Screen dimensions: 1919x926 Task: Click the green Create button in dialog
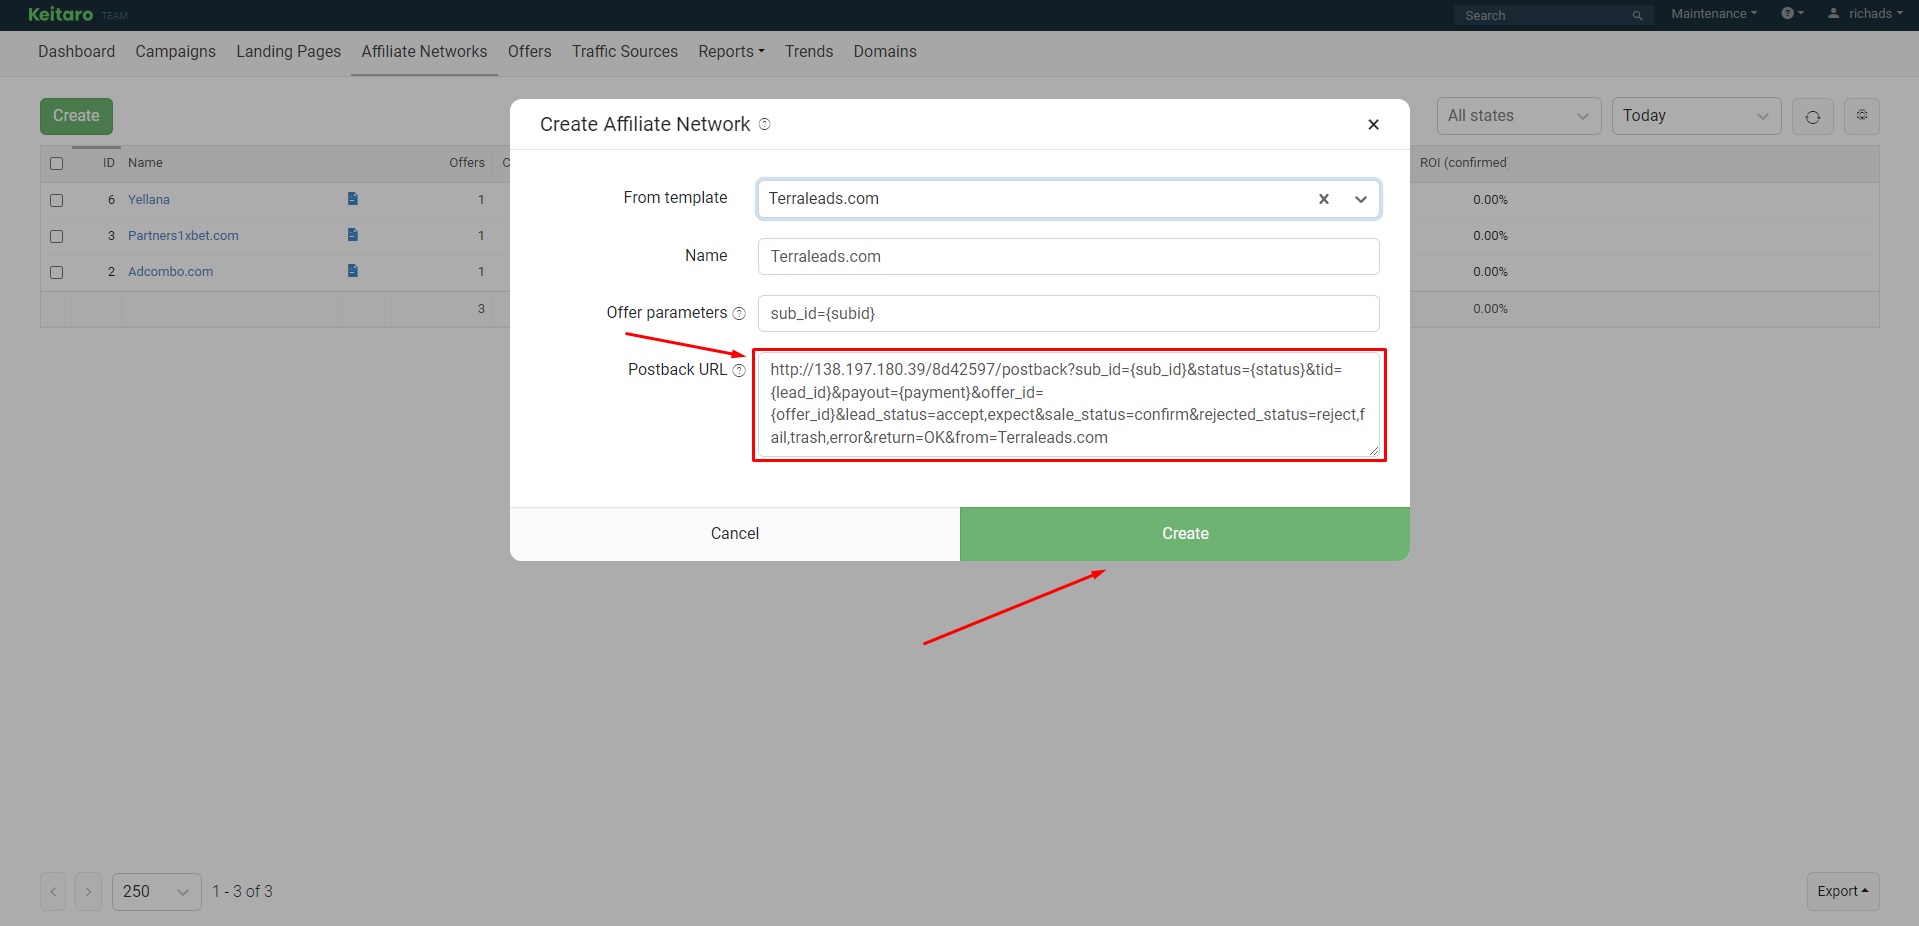pos(1185,534)
